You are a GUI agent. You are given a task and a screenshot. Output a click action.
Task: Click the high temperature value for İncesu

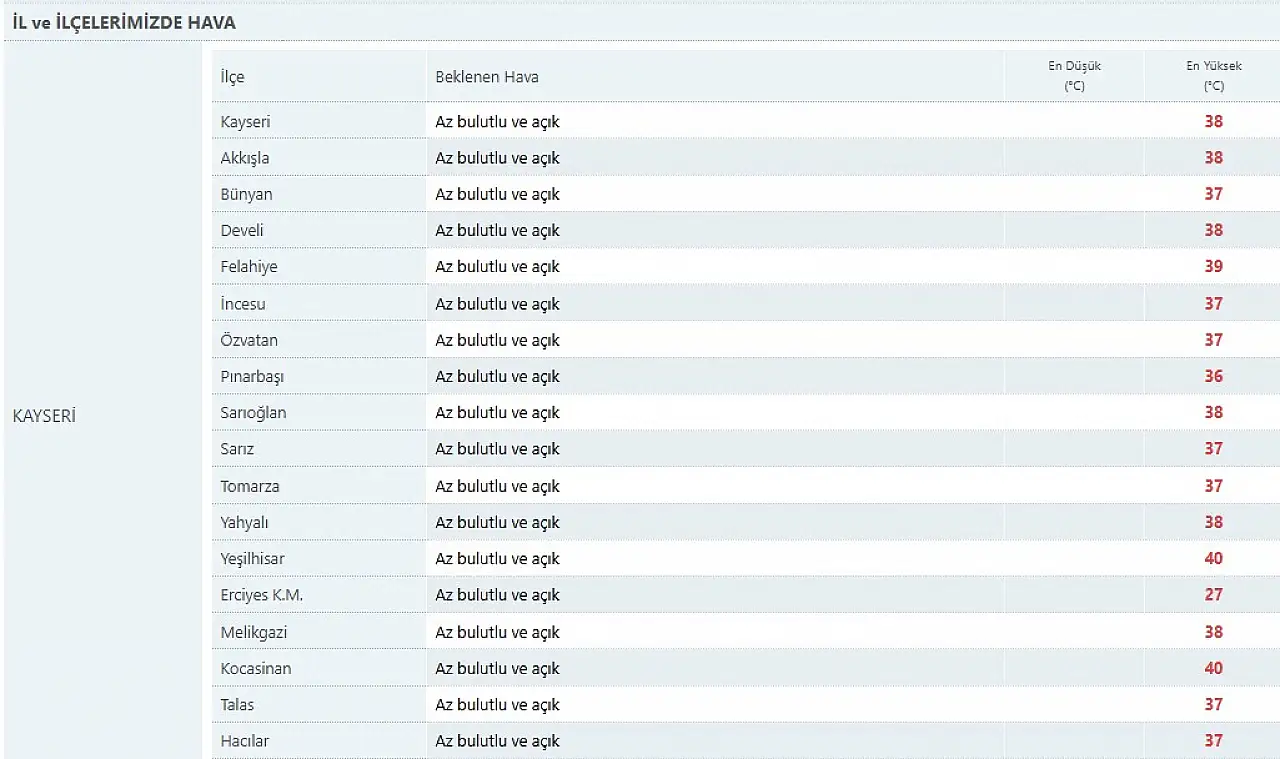[x=1213, y=303]
